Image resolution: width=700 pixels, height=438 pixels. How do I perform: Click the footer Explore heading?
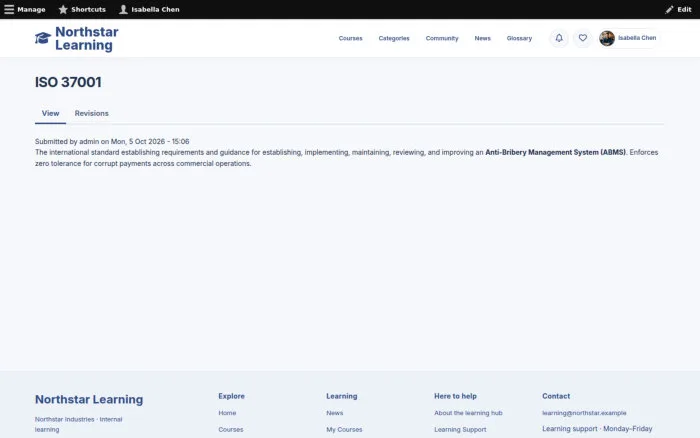pyautogui.click(x=231, y=396)
